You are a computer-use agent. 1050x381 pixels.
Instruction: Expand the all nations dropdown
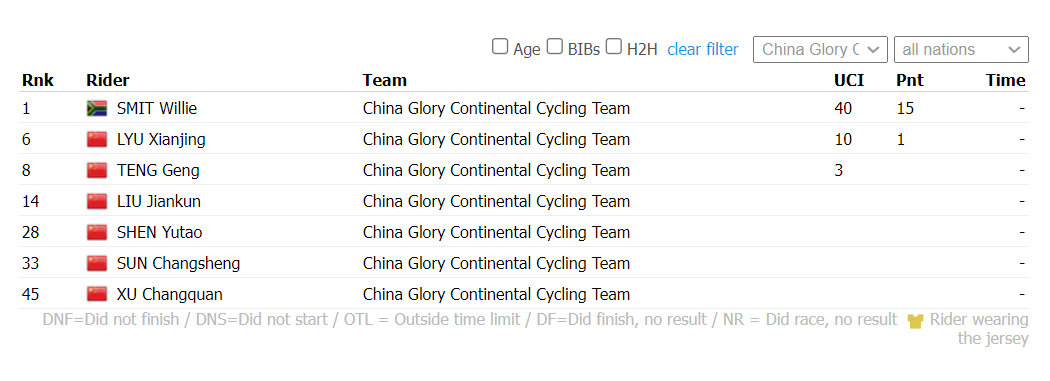tap(961, 50)
